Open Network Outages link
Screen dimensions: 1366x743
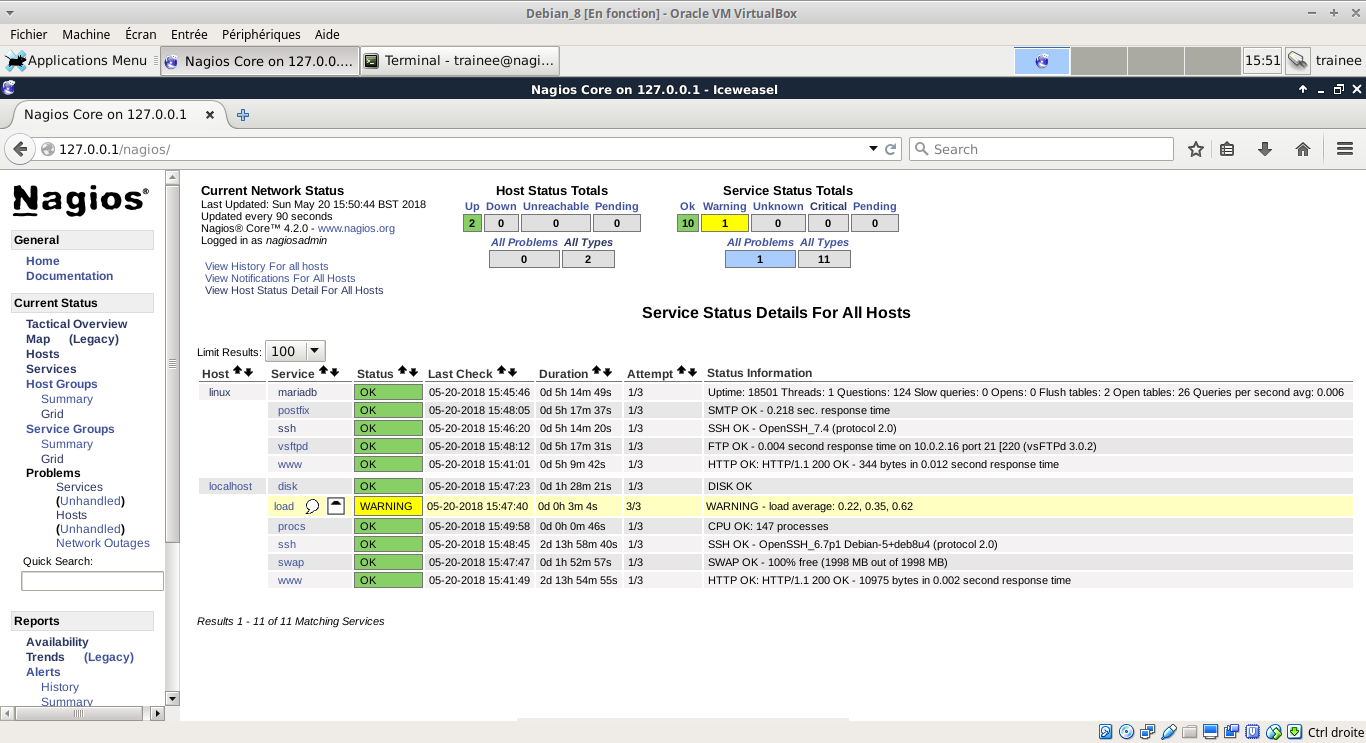click(103, 543)
